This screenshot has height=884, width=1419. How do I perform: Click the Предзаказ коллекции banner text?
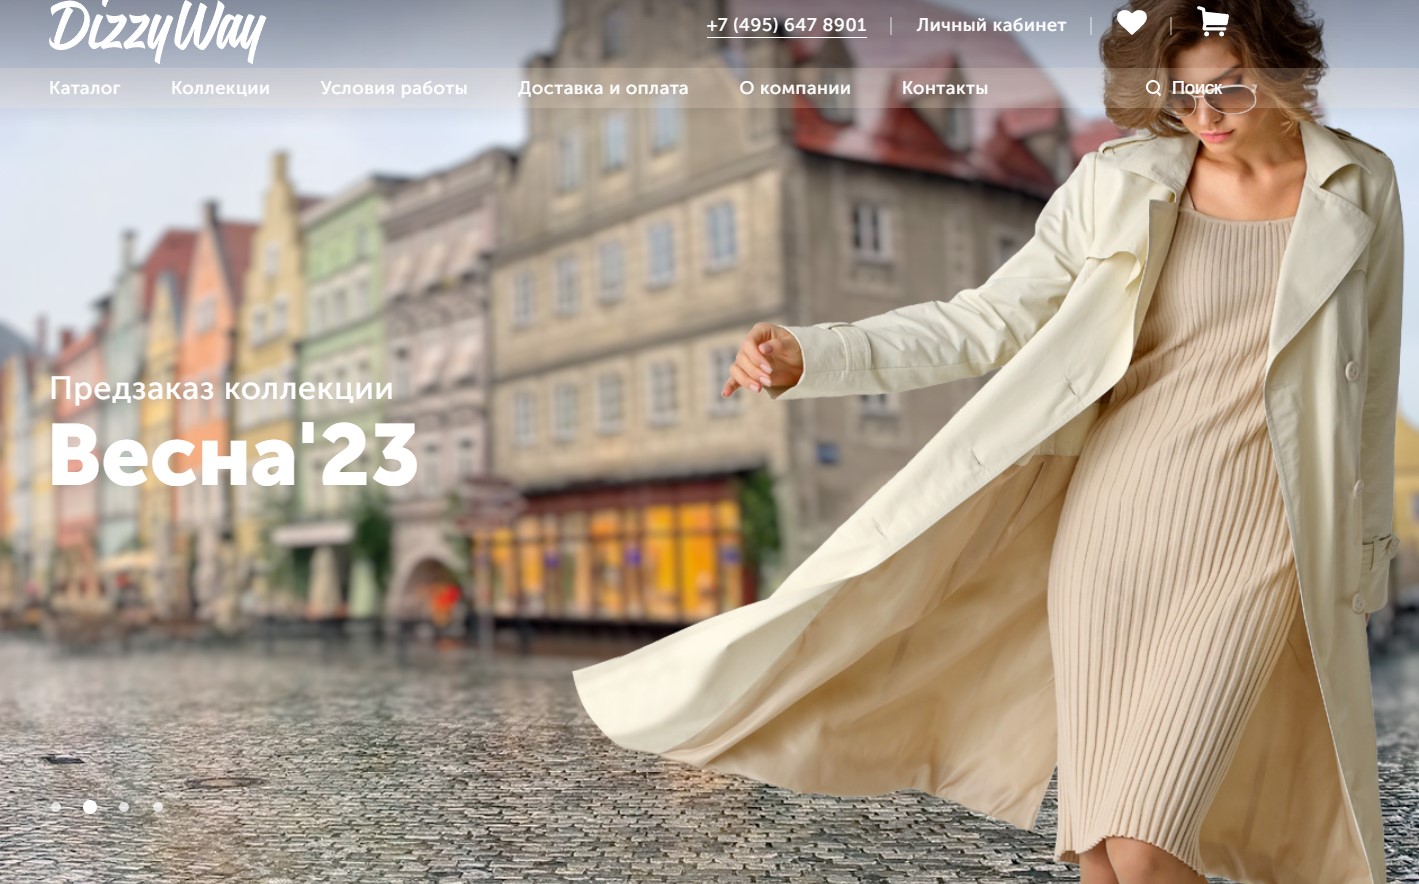[221, 388]
